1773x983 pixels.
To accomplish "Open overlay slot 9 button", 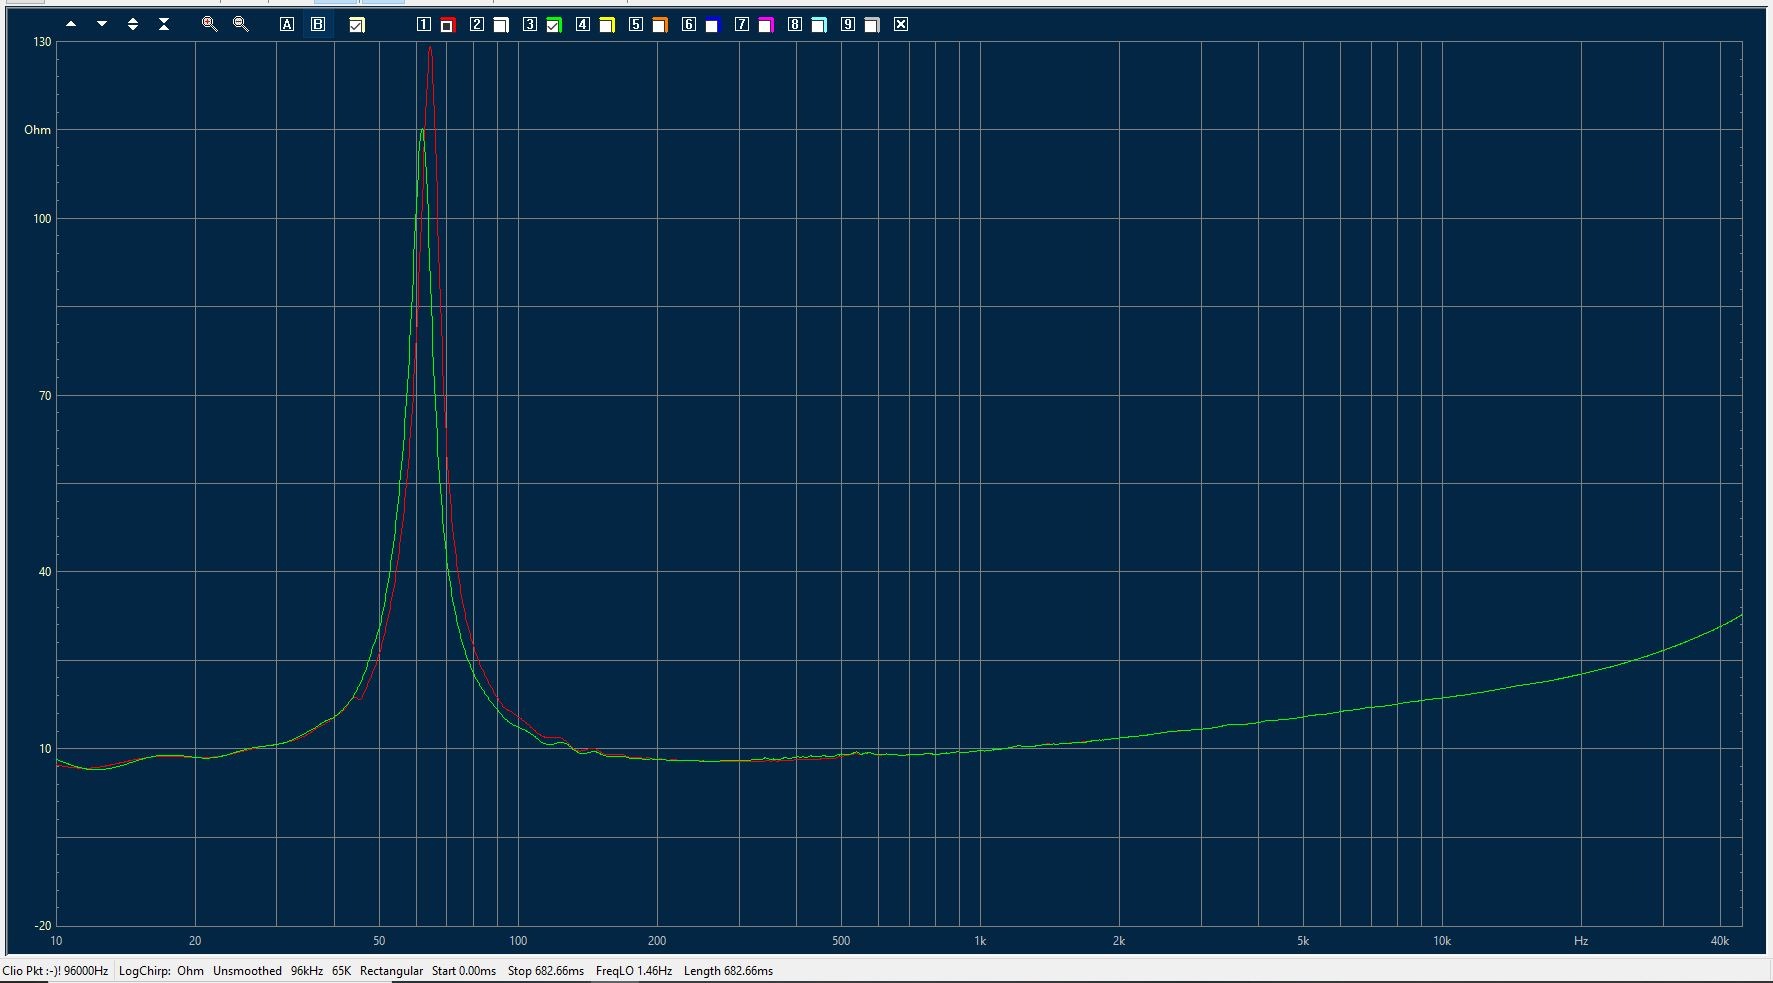I will coord(848,24).
